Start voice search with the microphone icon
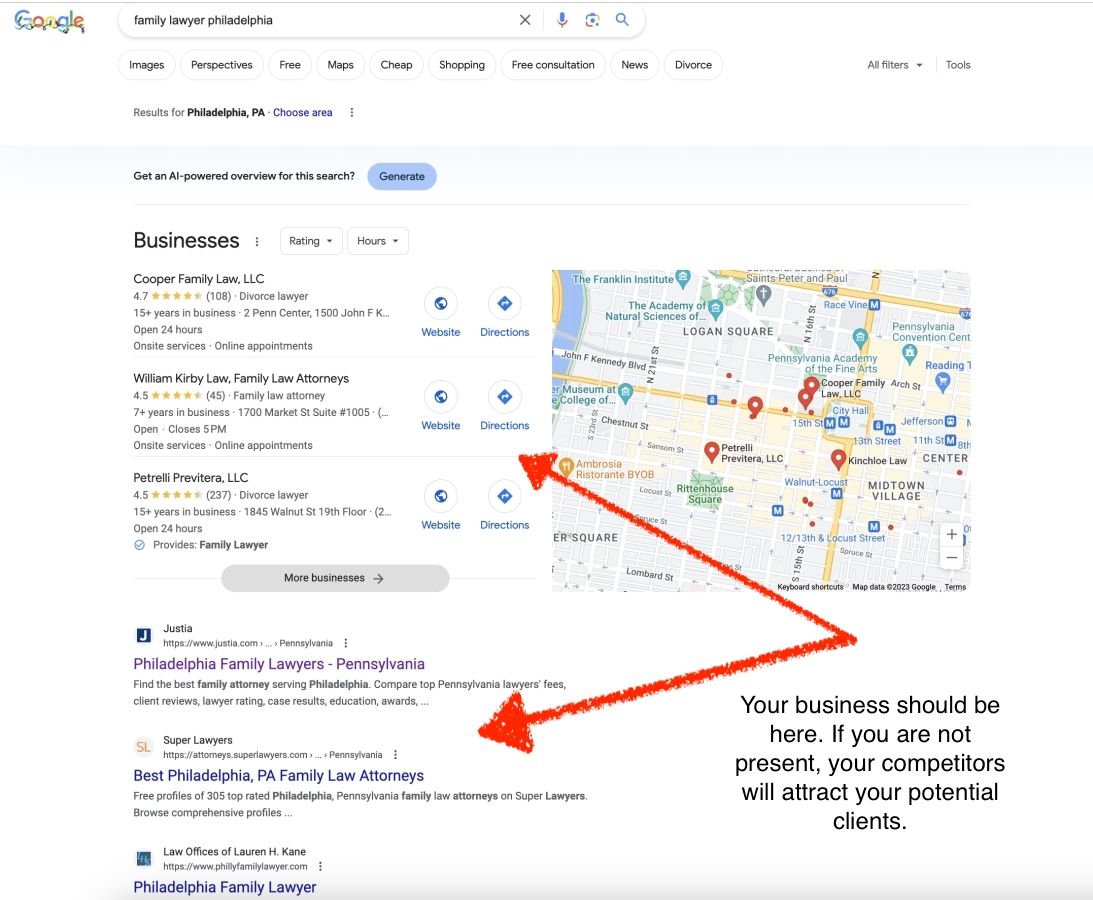This screenshot has height=900, width=1093. (x=562, y=20)
